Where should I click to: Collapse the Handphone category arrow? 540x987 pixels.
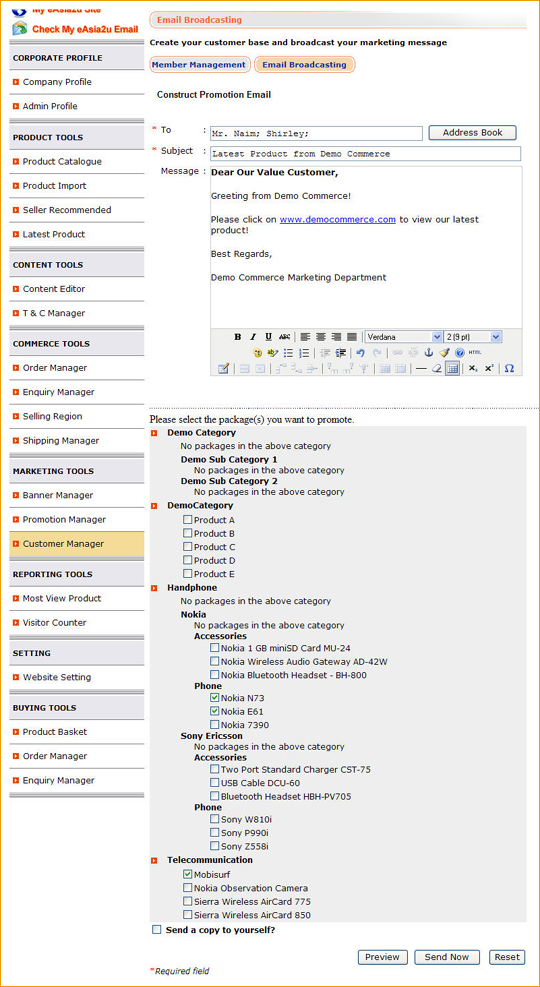pos(154,588)
